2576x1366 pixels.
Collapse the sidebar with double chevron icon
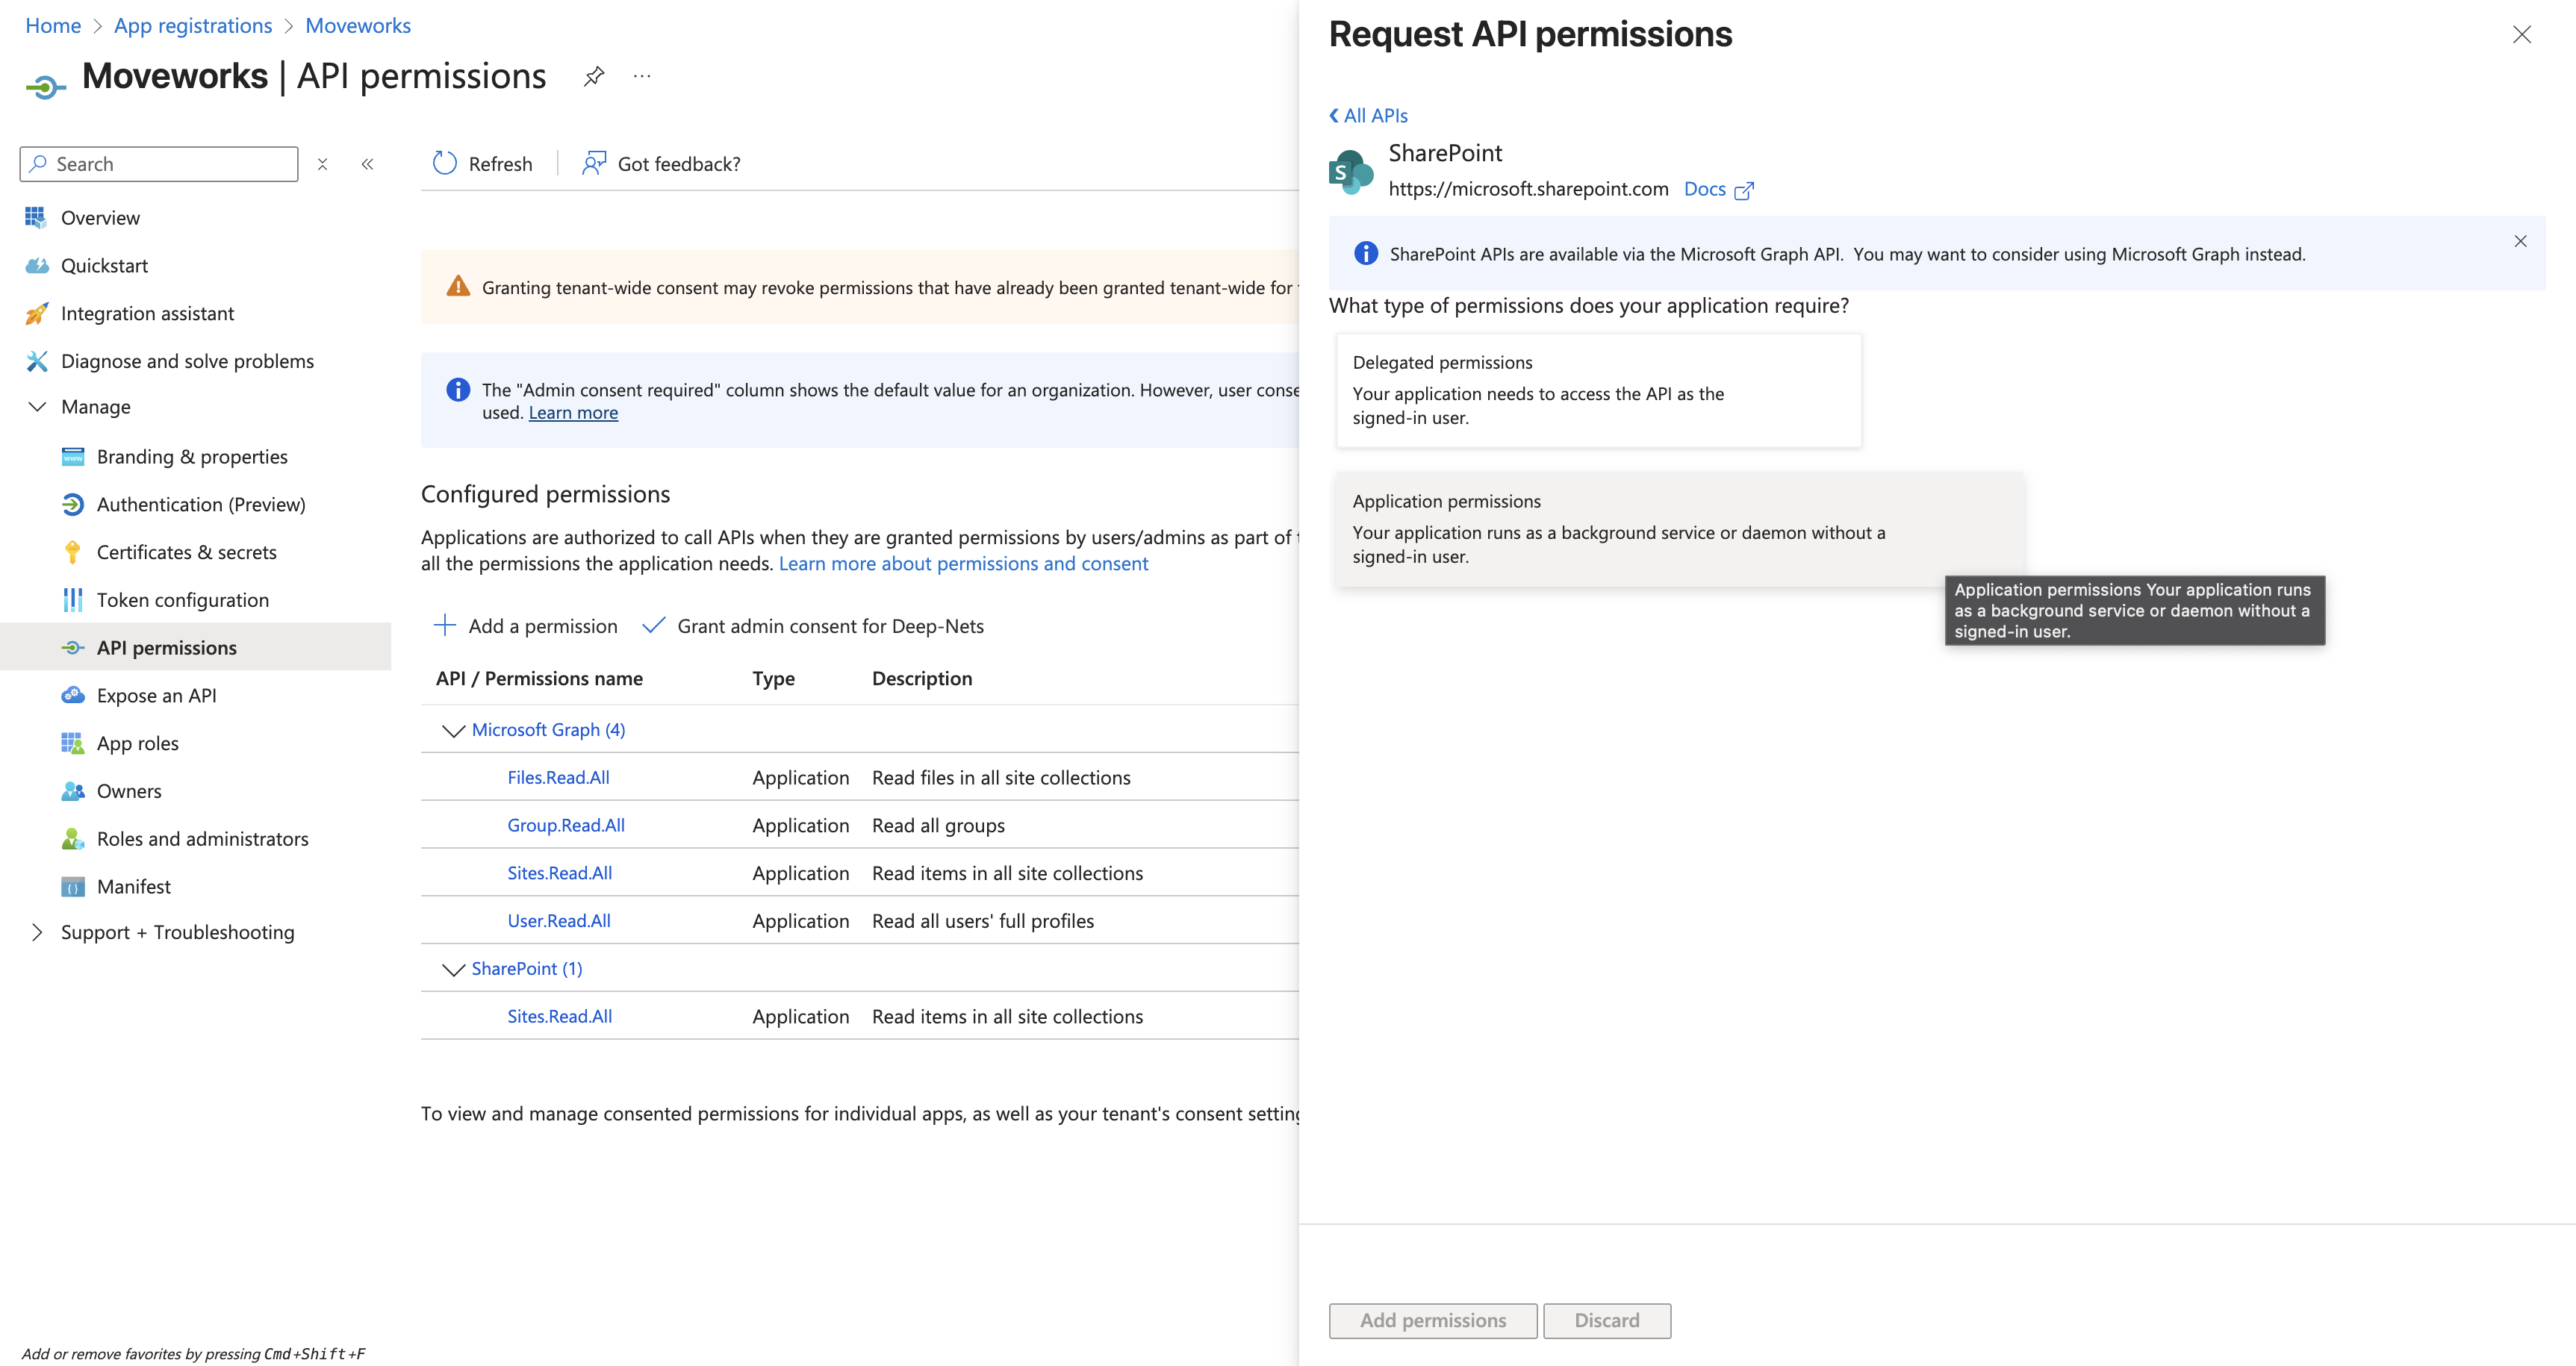[367, 164]
